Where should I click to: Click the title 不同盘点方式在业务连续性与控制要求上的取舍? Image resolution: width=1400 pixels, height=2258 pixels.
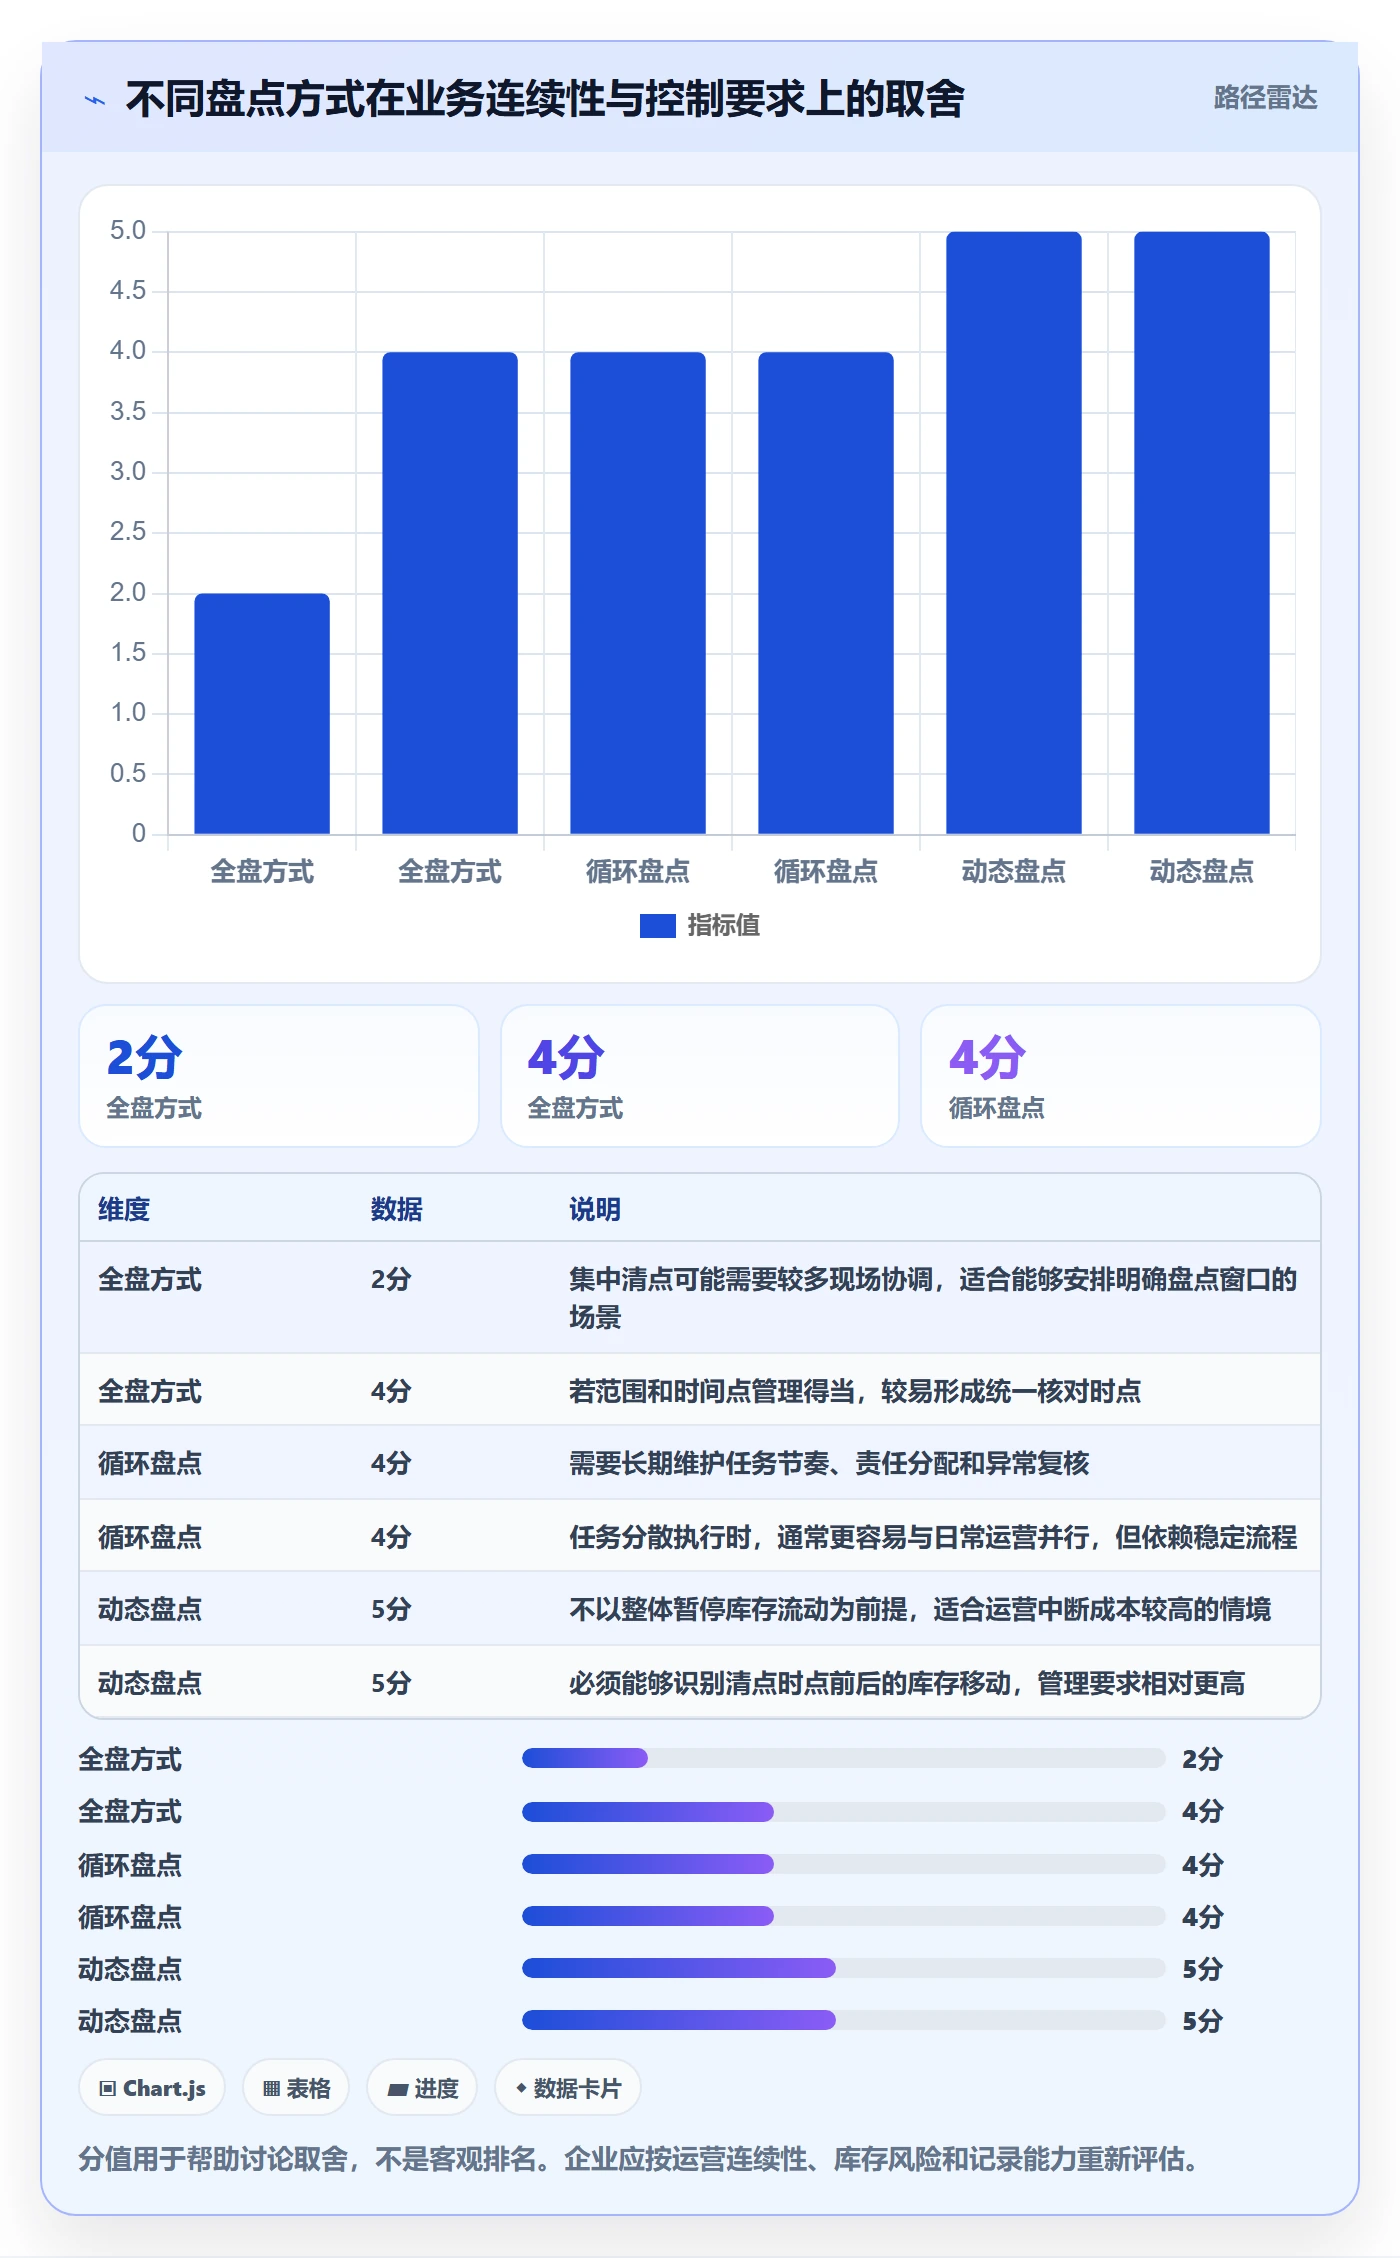pyautogui.click(x=545, y=99)
